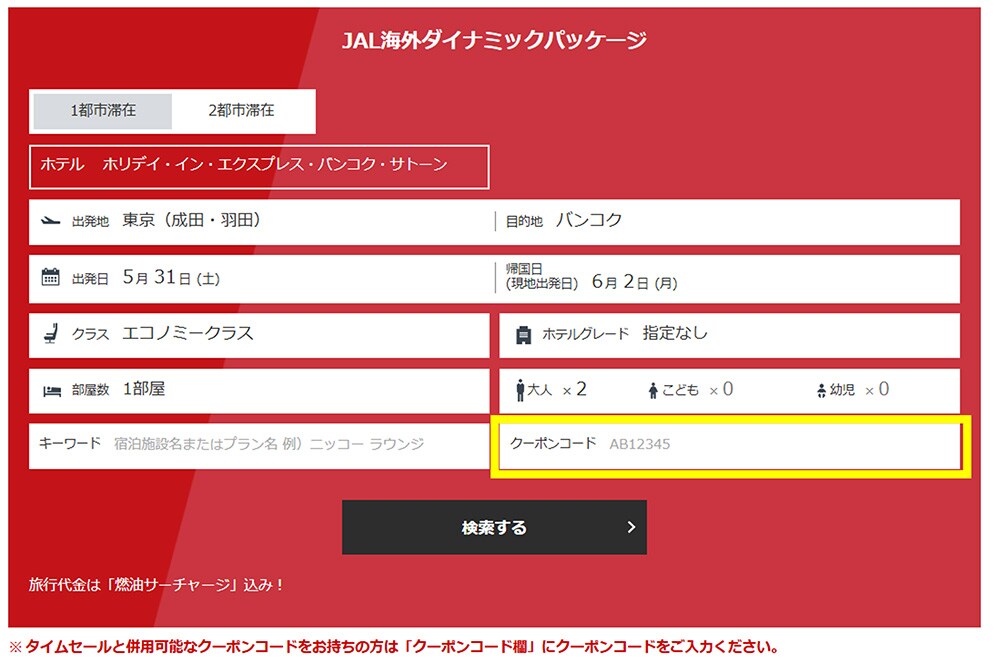Image resolution: width=1000 pixels, height=663 pixels.
Task: Click the red coupon code notice text
Action: pyautogui.click(x=394, y=647)
